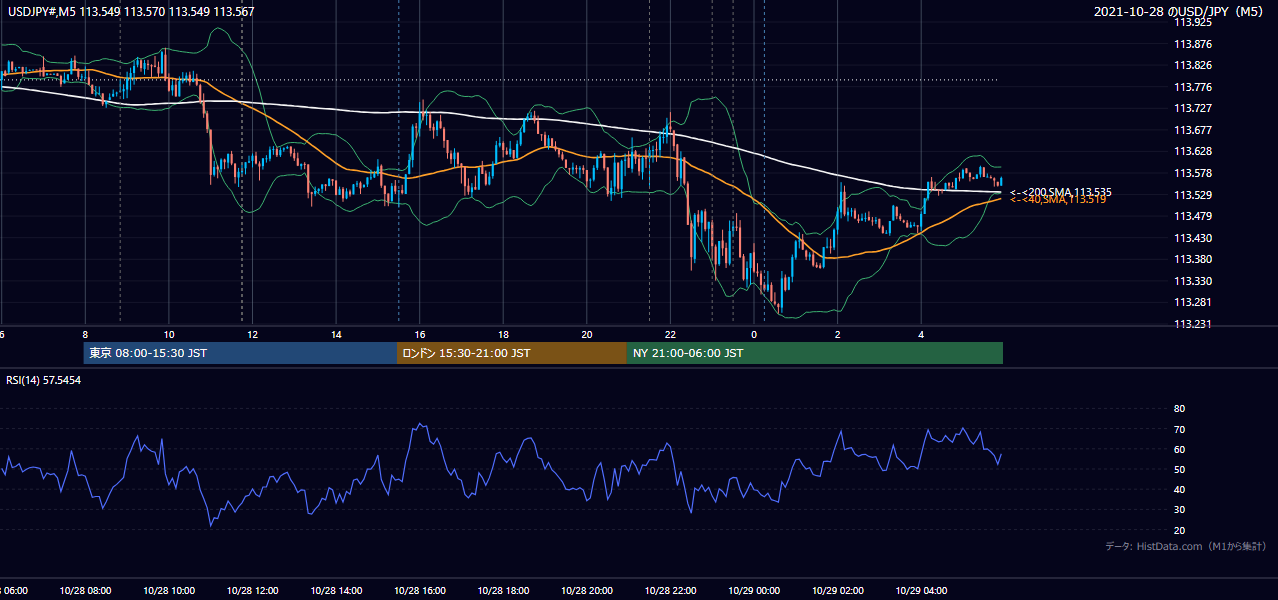1278x600 pixels.
Task: Click price axis value 113.380
Action: click(1192, 259)
